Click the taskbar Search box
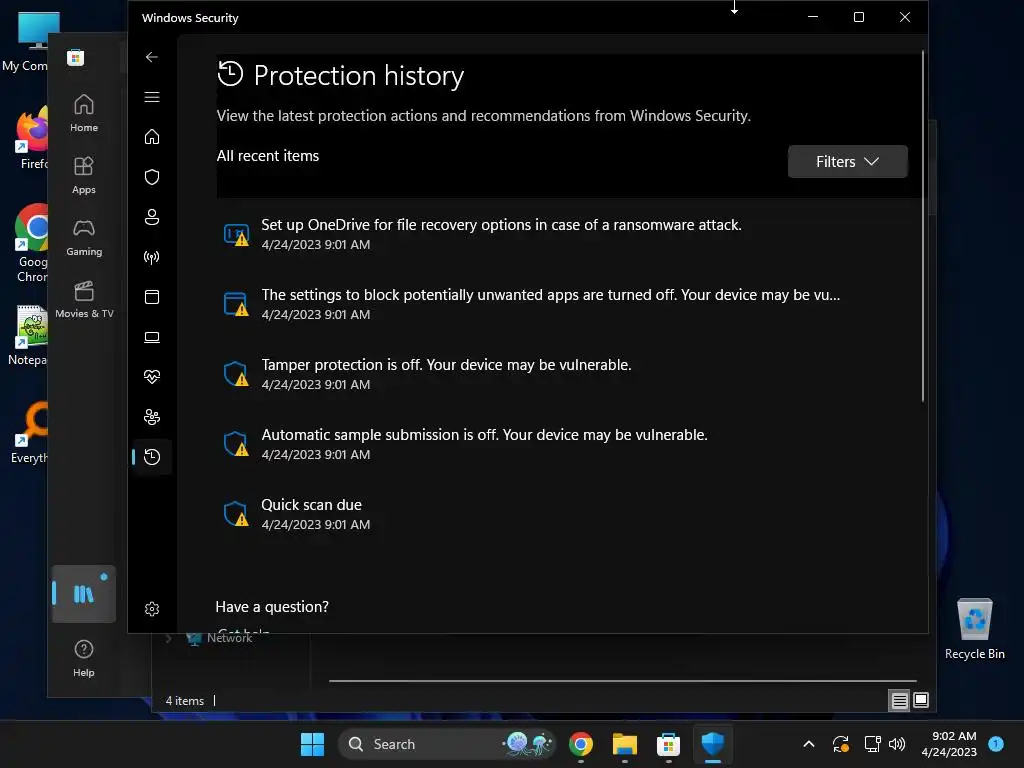This screenshot has height=768, width=1024. pyautogui.click(x=447, y=744)
